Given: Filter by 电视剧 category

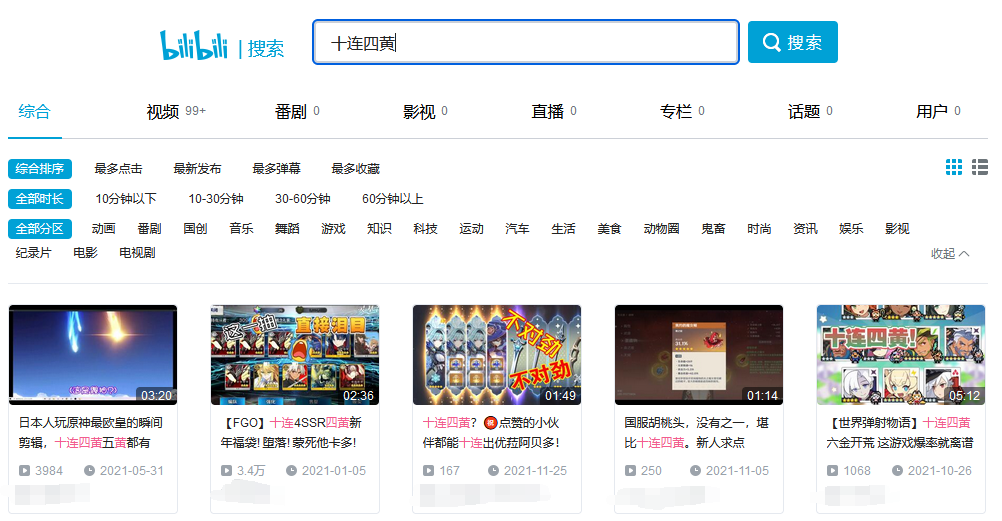Looking at the screenshot, I should pyautogui.click(x=137, y=253).
